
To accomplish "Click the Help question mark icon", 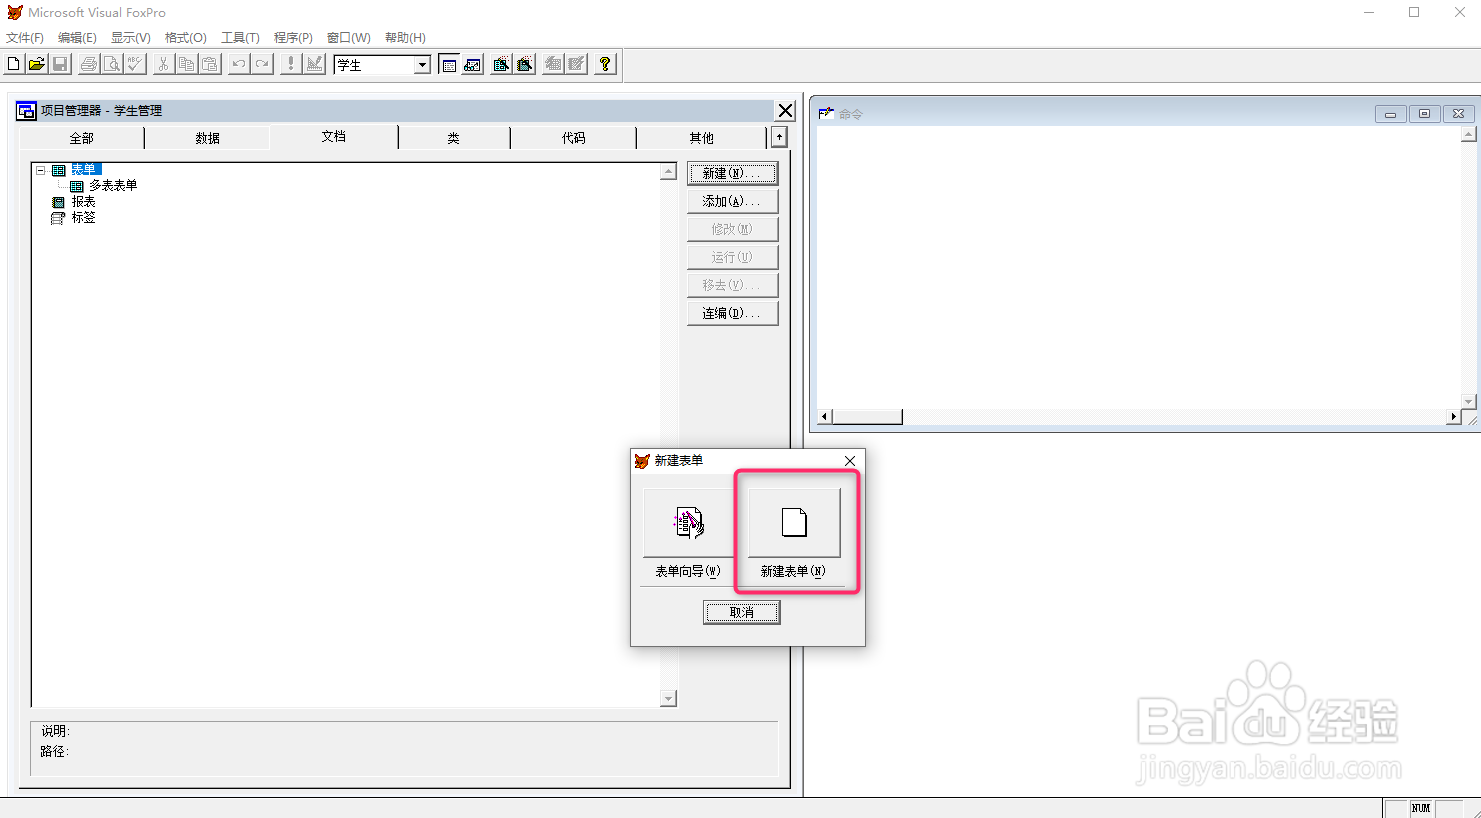I will click(605, 64).
